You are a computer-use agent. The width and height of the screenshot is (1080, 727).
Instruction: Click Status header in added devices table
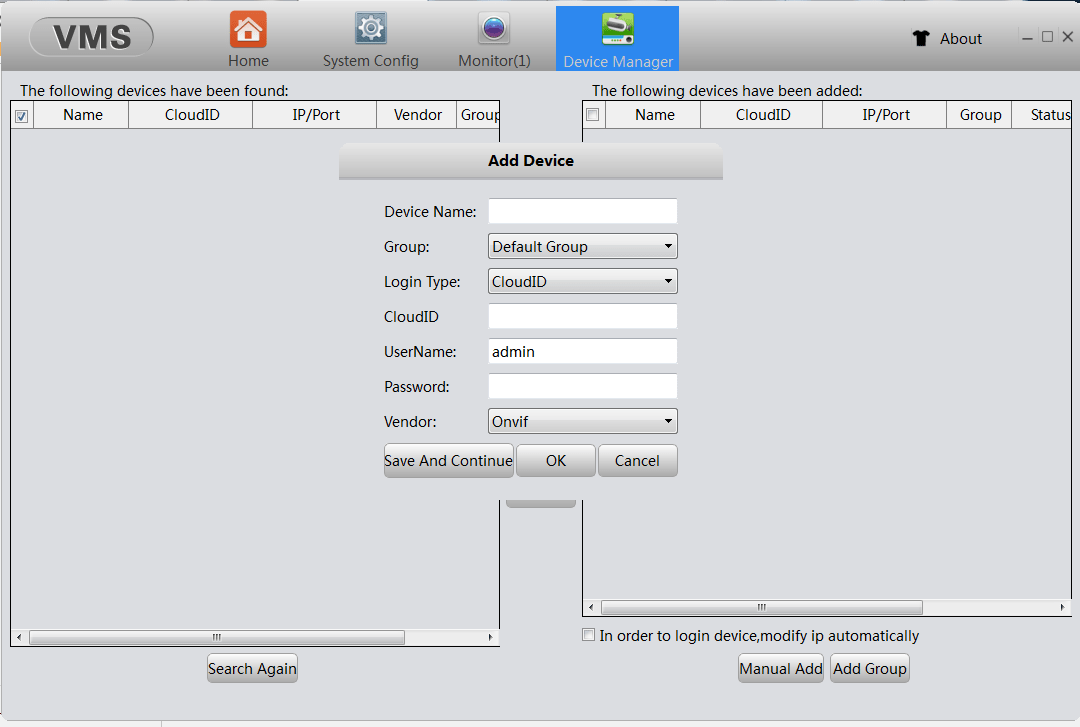pyautogui.click(x=1043, y=115)
